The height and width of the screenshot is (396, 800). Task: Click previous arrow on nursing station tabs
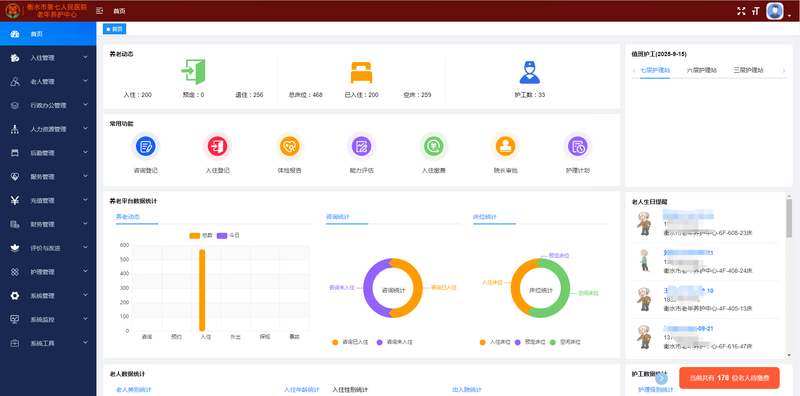(634, 70)
